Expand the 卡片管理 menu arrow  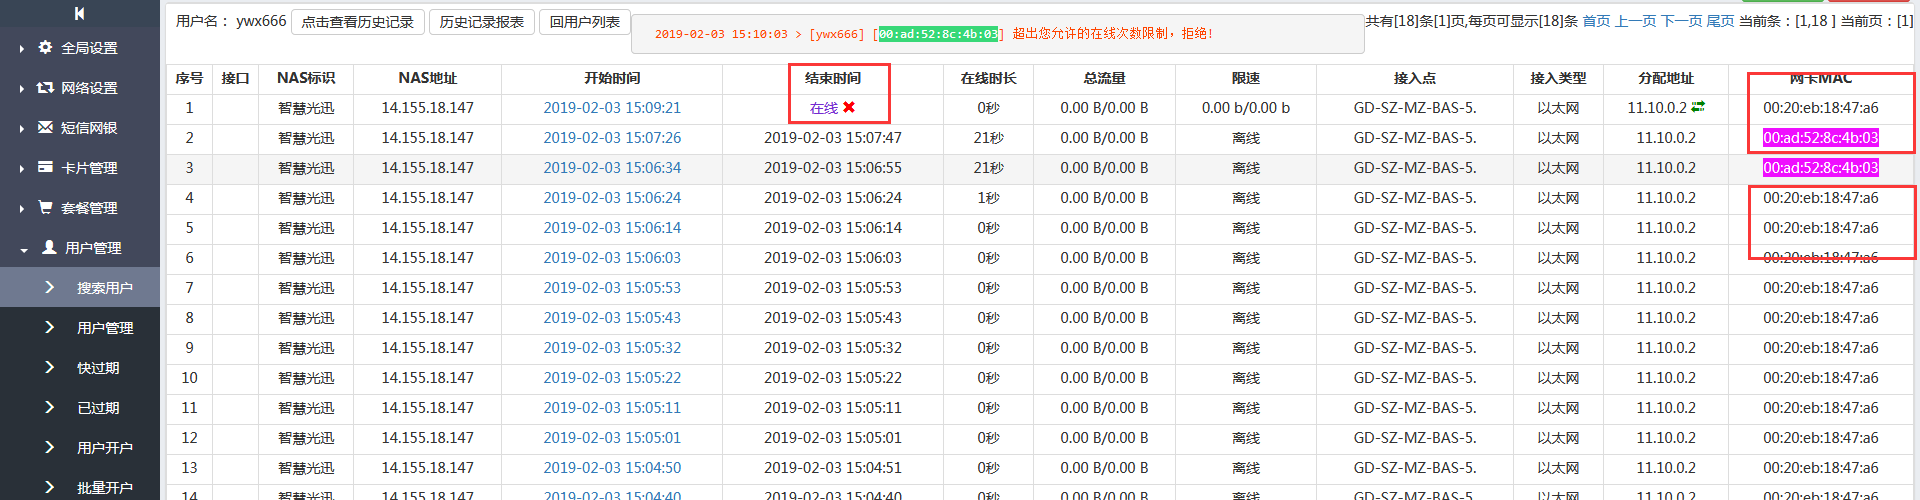click(x=22, y=168)
